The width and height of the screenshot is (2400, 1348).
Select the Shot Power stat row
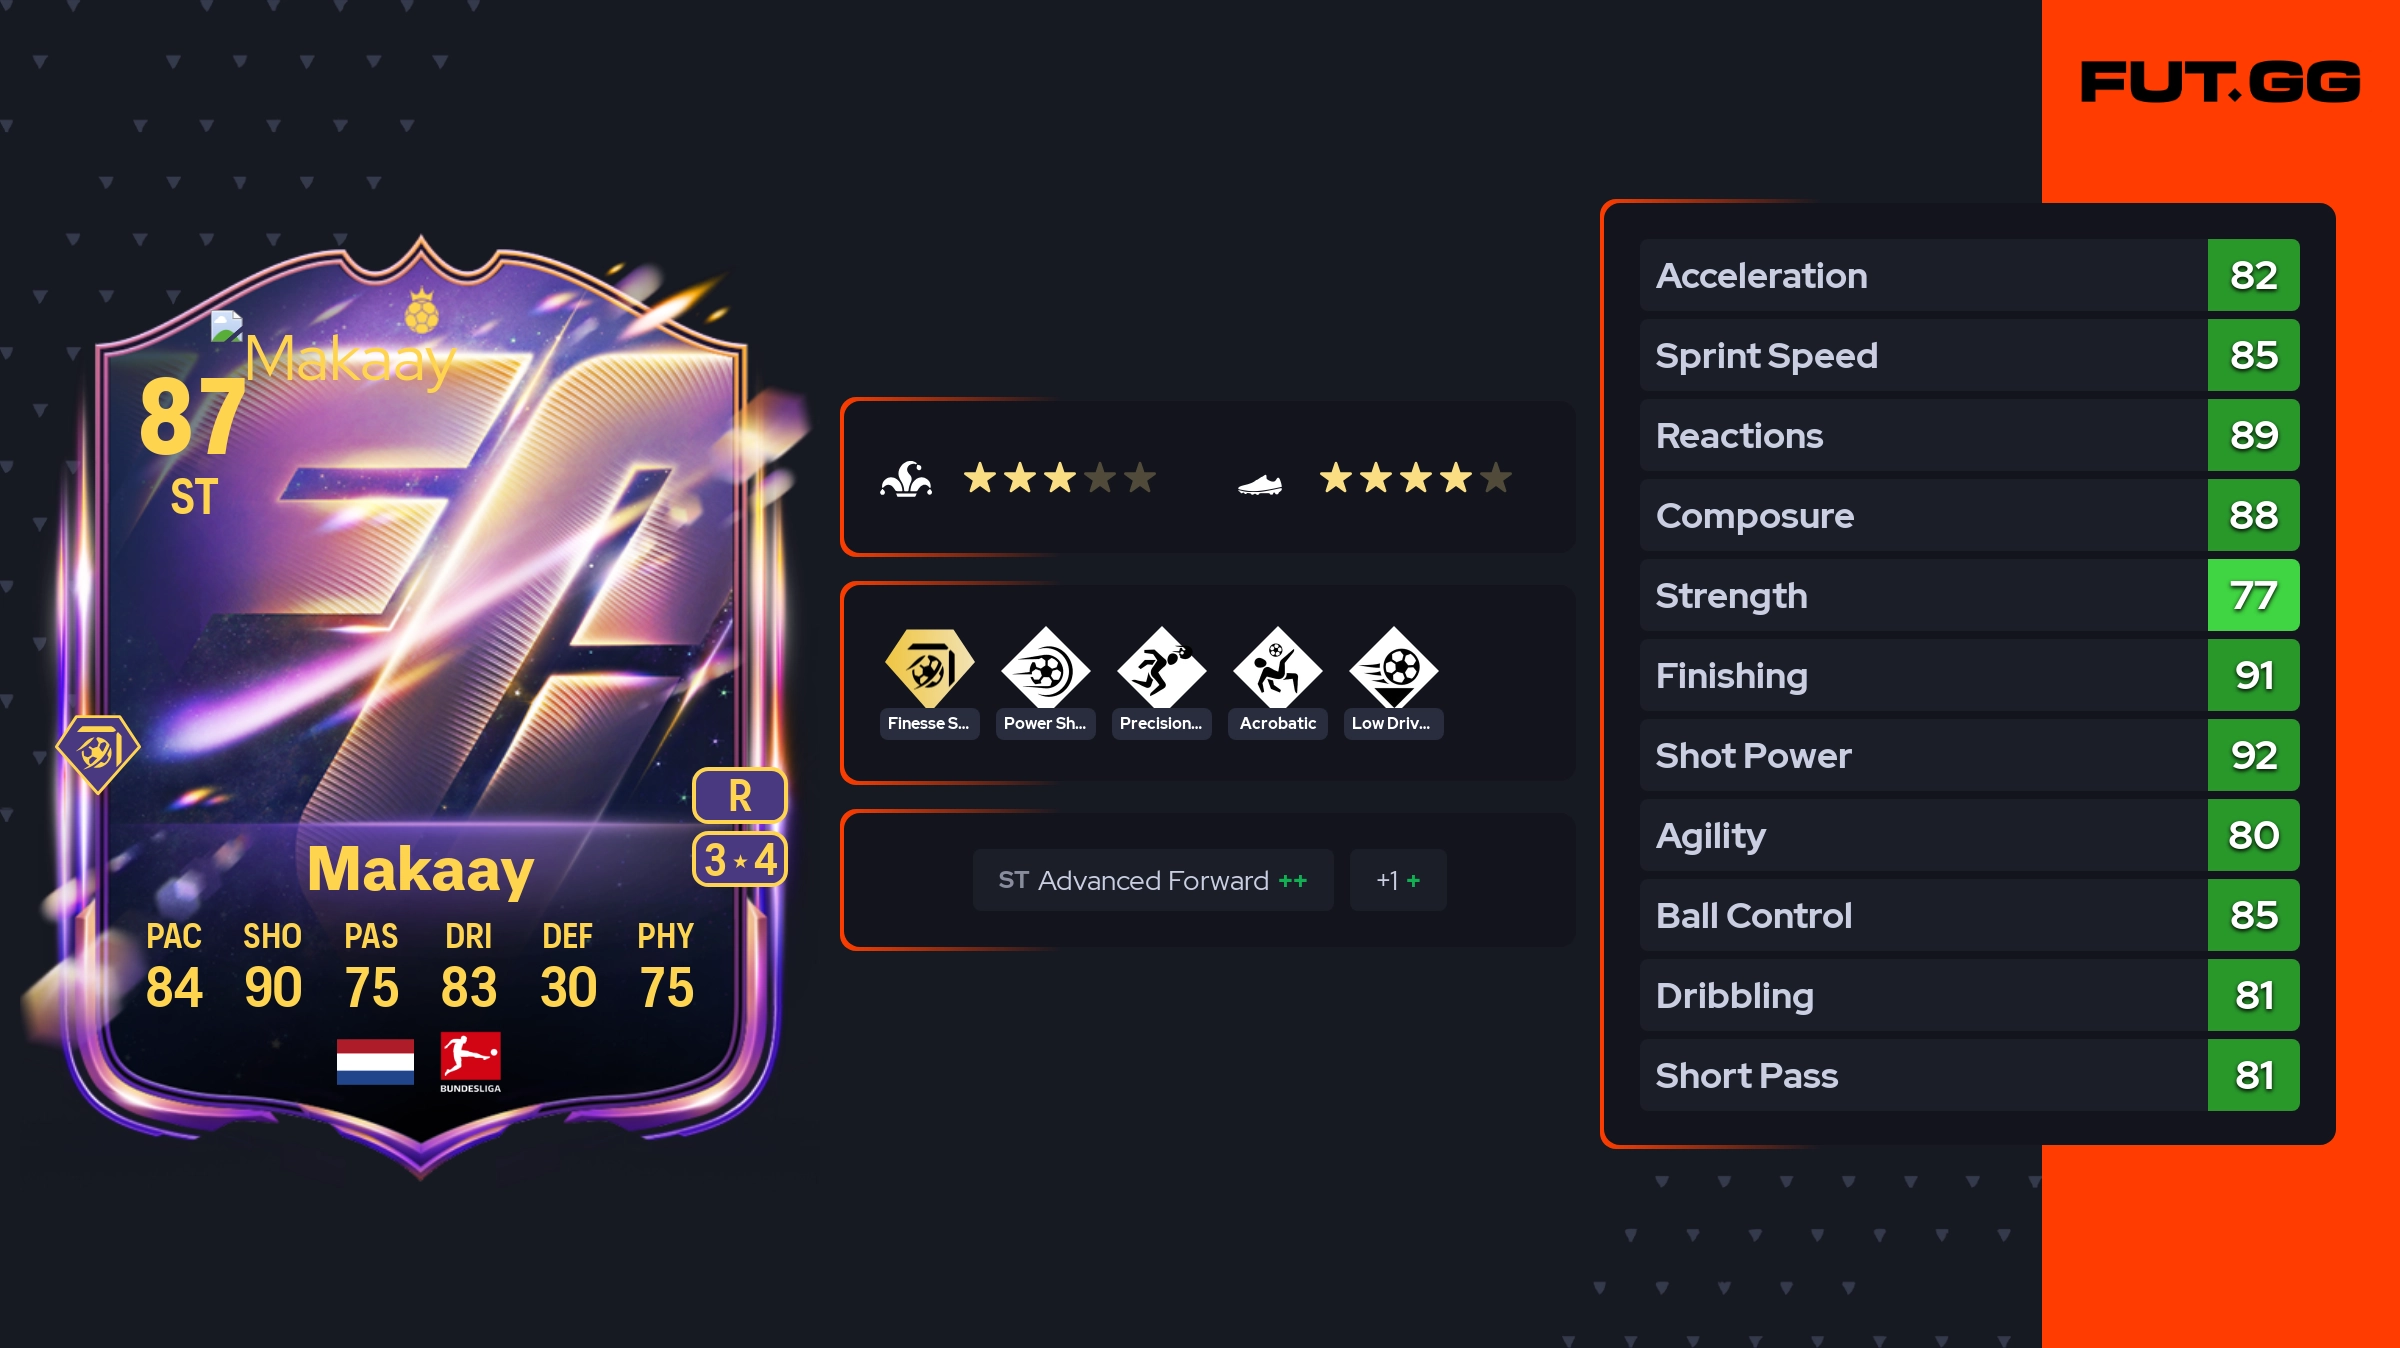click(1970, 755)
